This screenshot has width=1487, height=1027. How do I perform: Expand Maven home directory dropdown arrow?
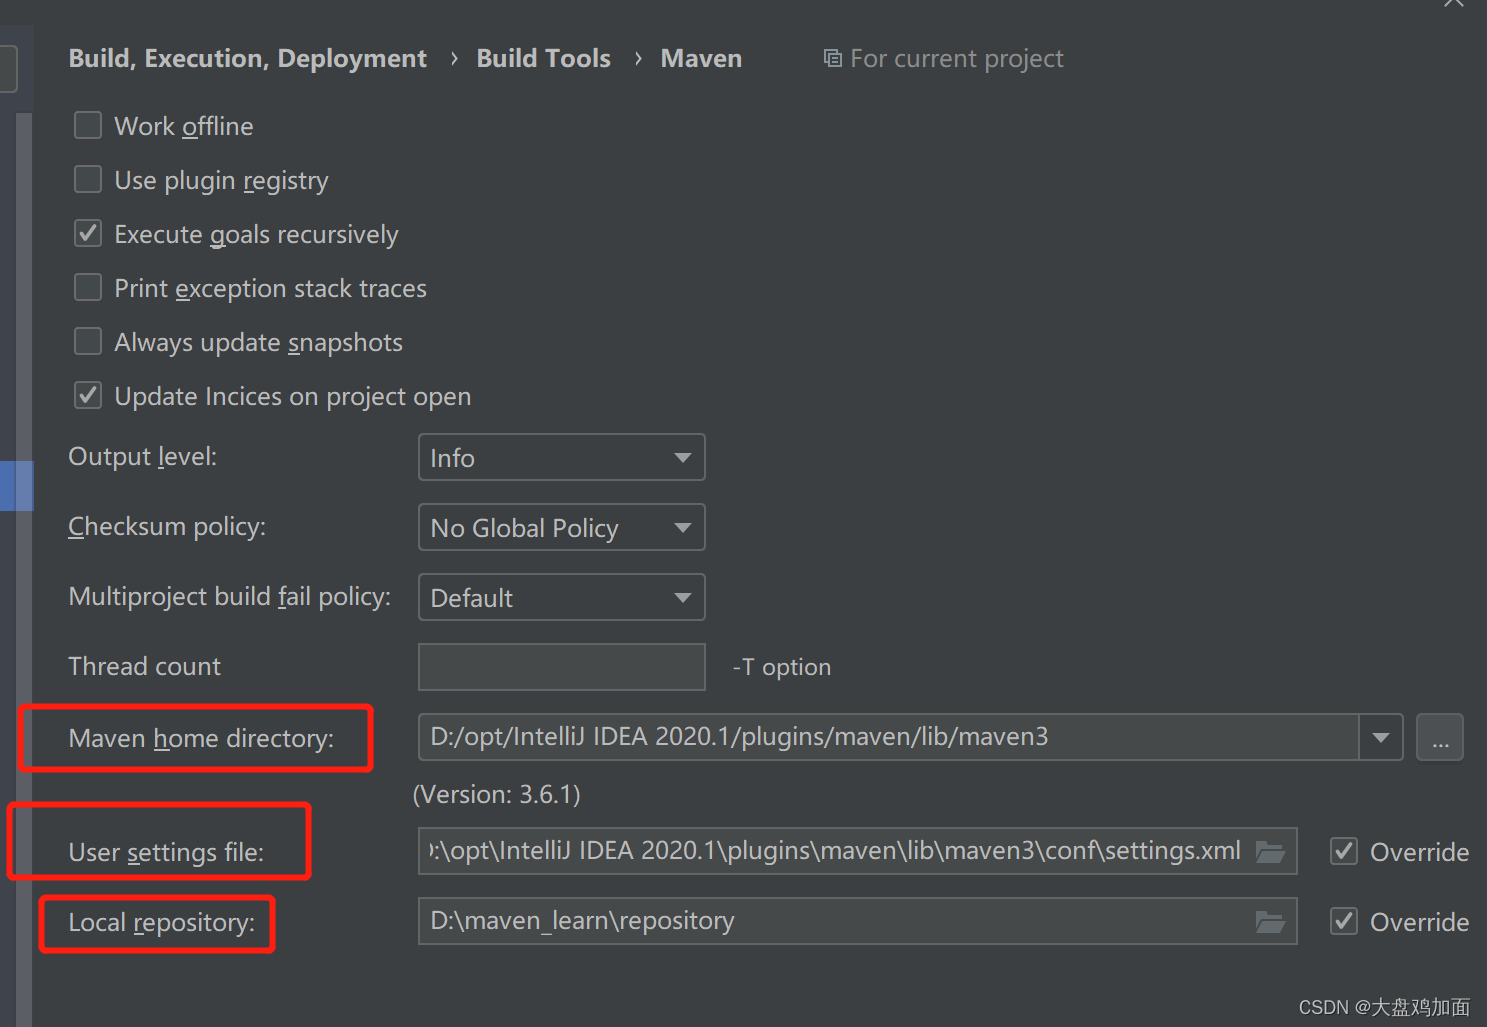1381,737
